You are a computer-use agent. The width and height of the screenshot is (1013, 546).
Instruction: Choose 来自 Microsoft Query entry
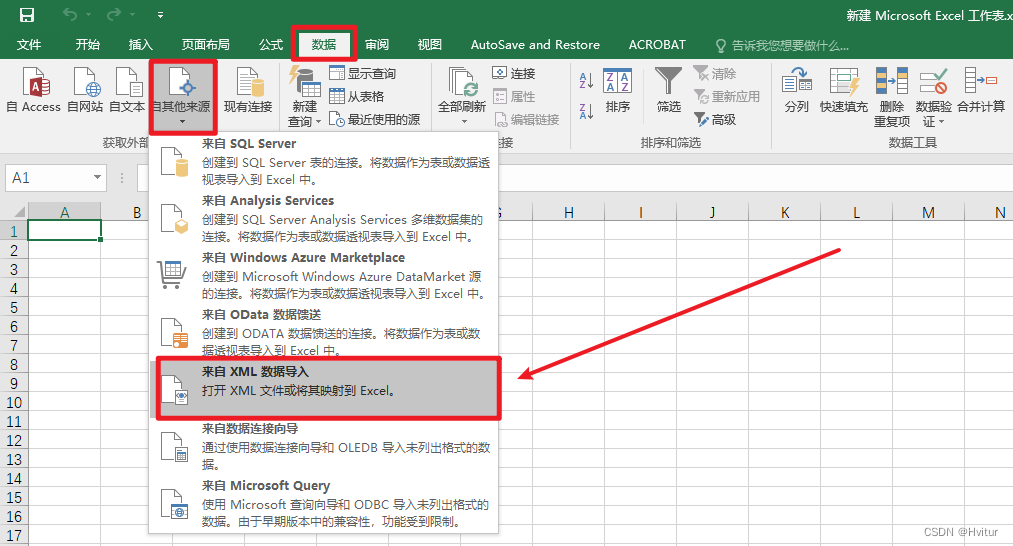coord(324,503)
